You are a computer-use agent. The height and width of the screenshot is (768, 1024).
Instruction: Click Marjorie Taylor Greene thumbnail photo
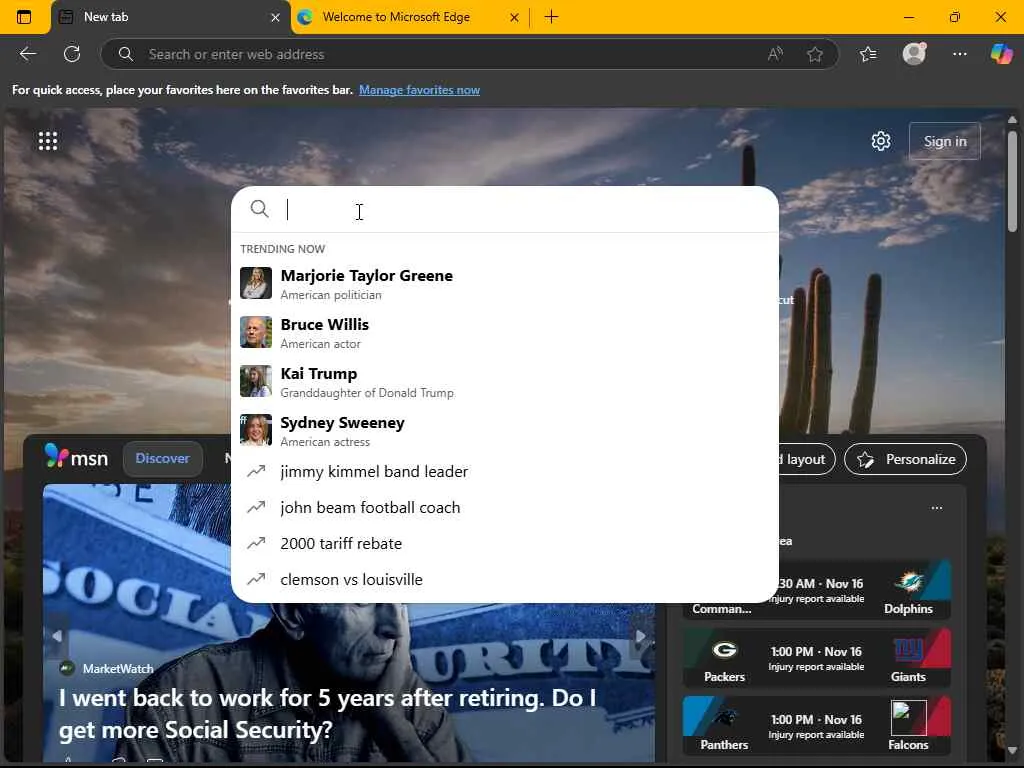(x=256, y=283)
